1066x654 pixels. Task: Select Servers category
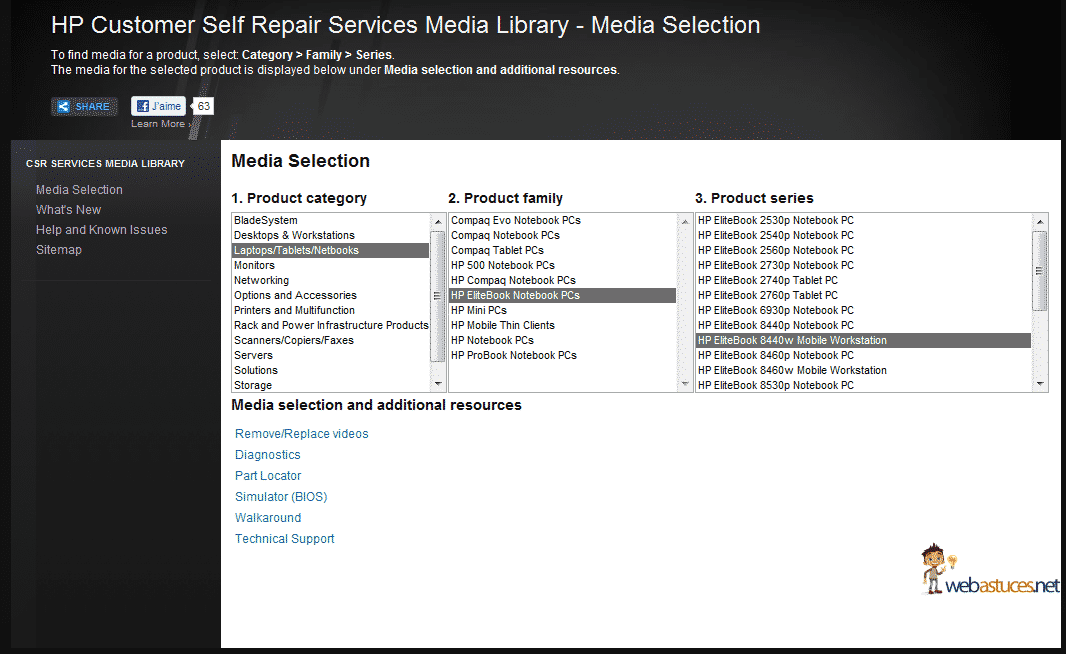pyautogui.click(x=330, y=355)
